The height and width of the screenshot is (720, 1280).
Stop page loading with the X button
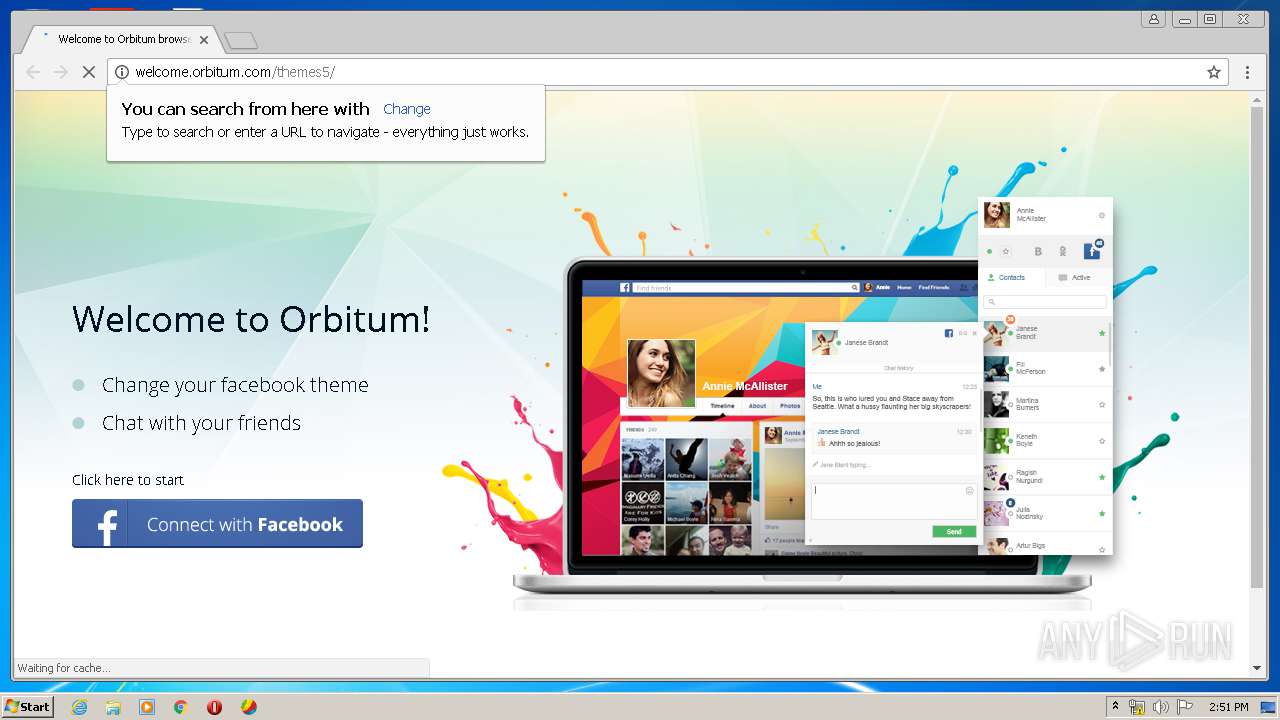(x=88, y=72)
